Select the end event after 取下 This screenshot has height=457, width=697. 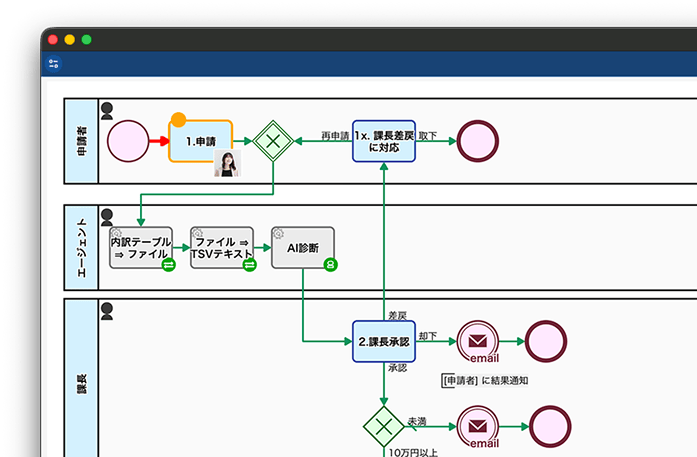[478, 141]
